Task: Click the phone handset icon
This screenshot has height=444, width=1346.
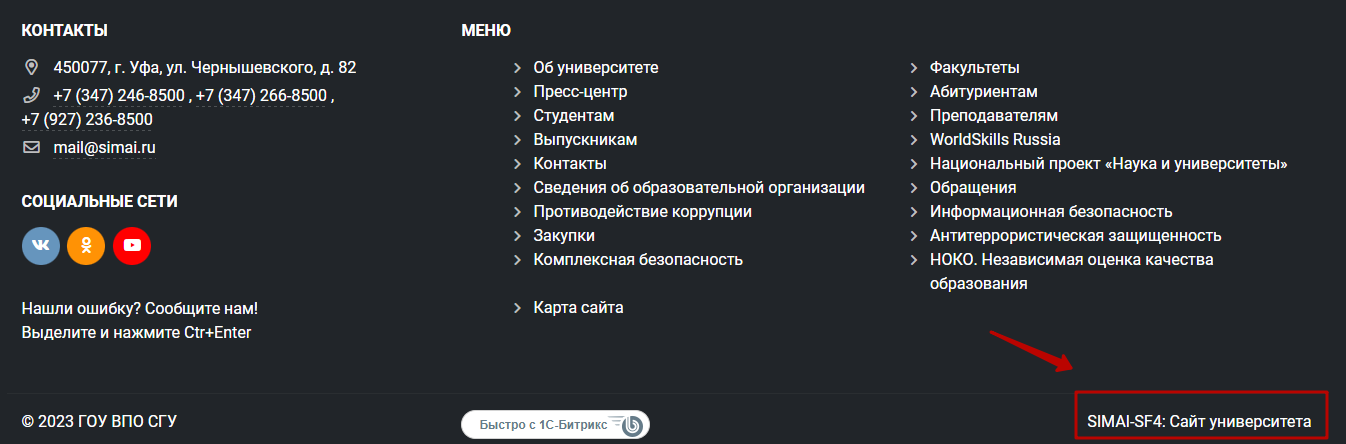Action: coord(31,96)
